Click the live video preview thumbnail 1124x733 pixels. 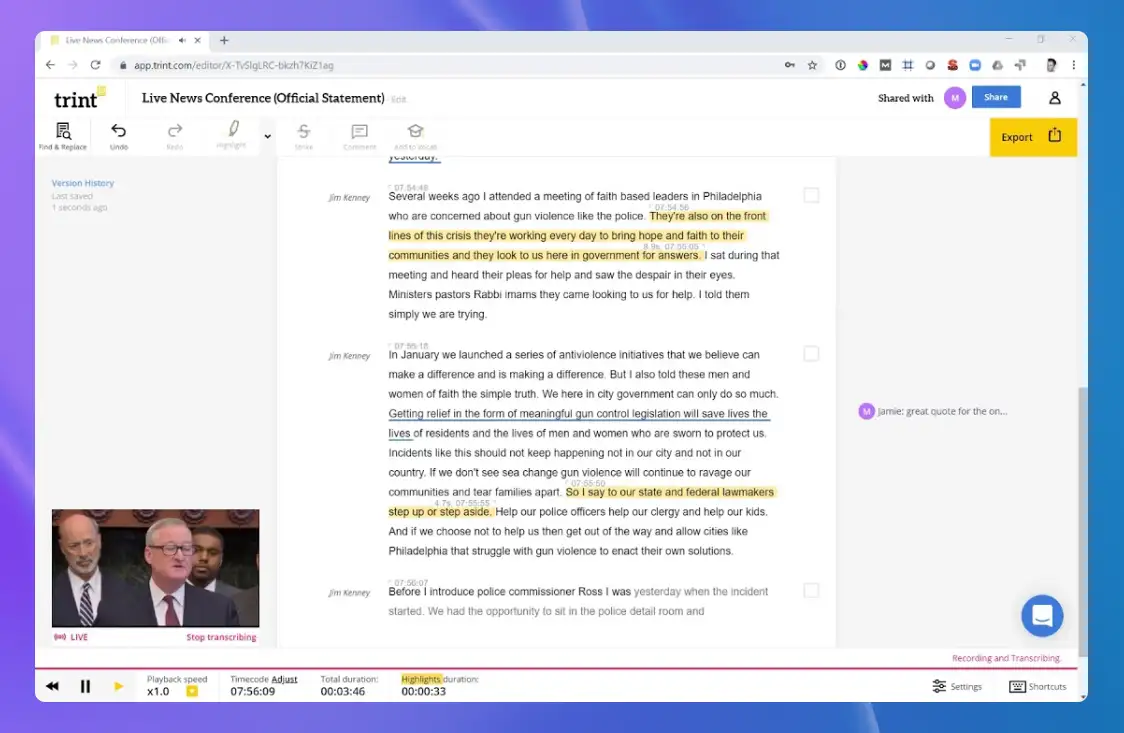[x=156, y=568]
